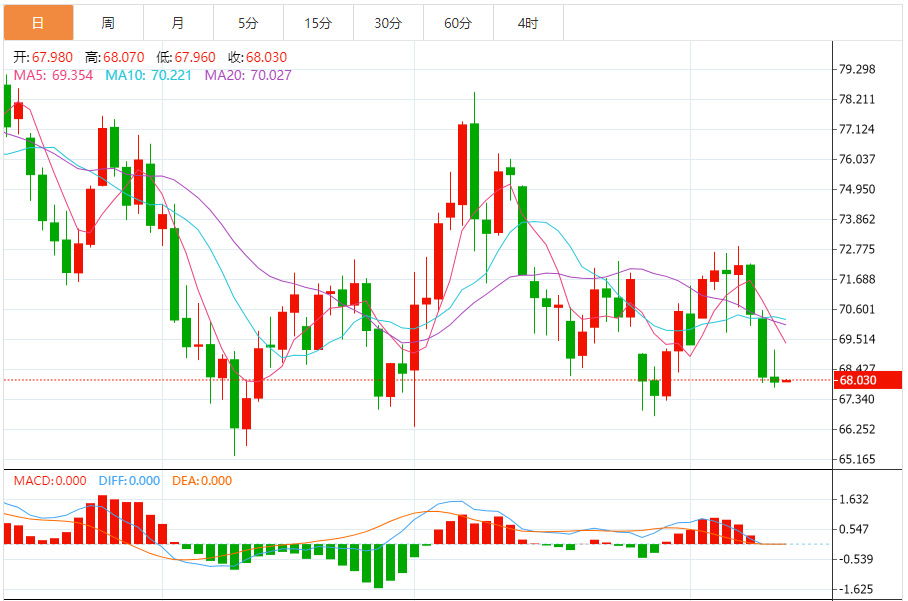Switch to the 5分 timeframe tab
The image size is (908, 601).
[248, 23]
